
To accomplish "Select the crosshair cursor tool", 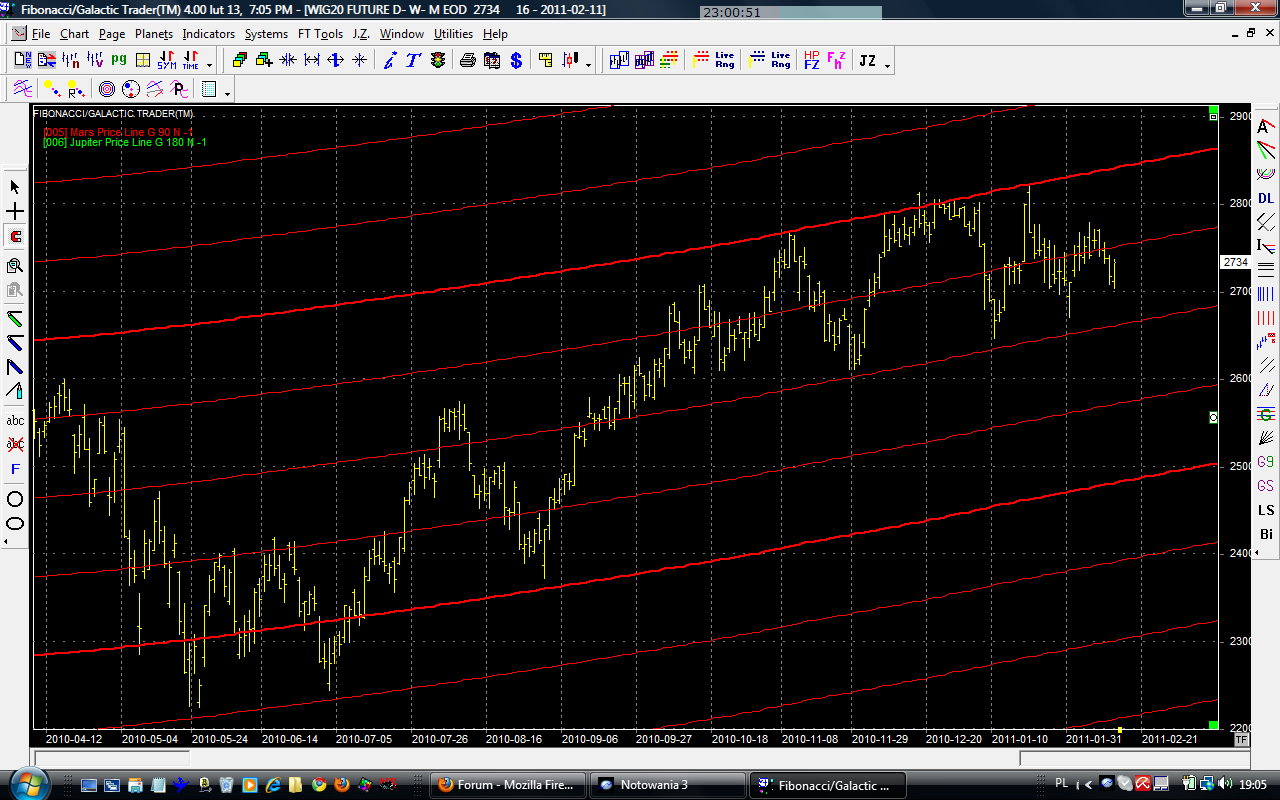I will 15,212.
